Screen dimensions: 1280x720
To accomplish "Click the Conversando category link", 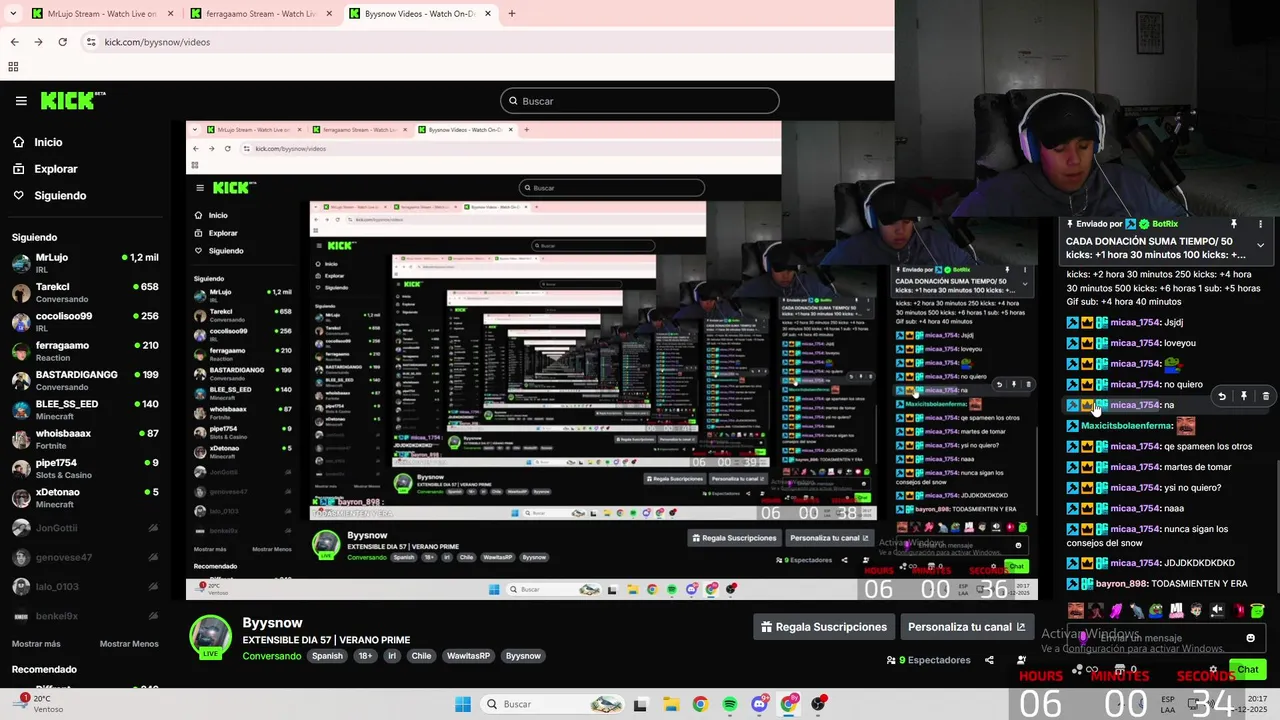I will coord(272,656).
